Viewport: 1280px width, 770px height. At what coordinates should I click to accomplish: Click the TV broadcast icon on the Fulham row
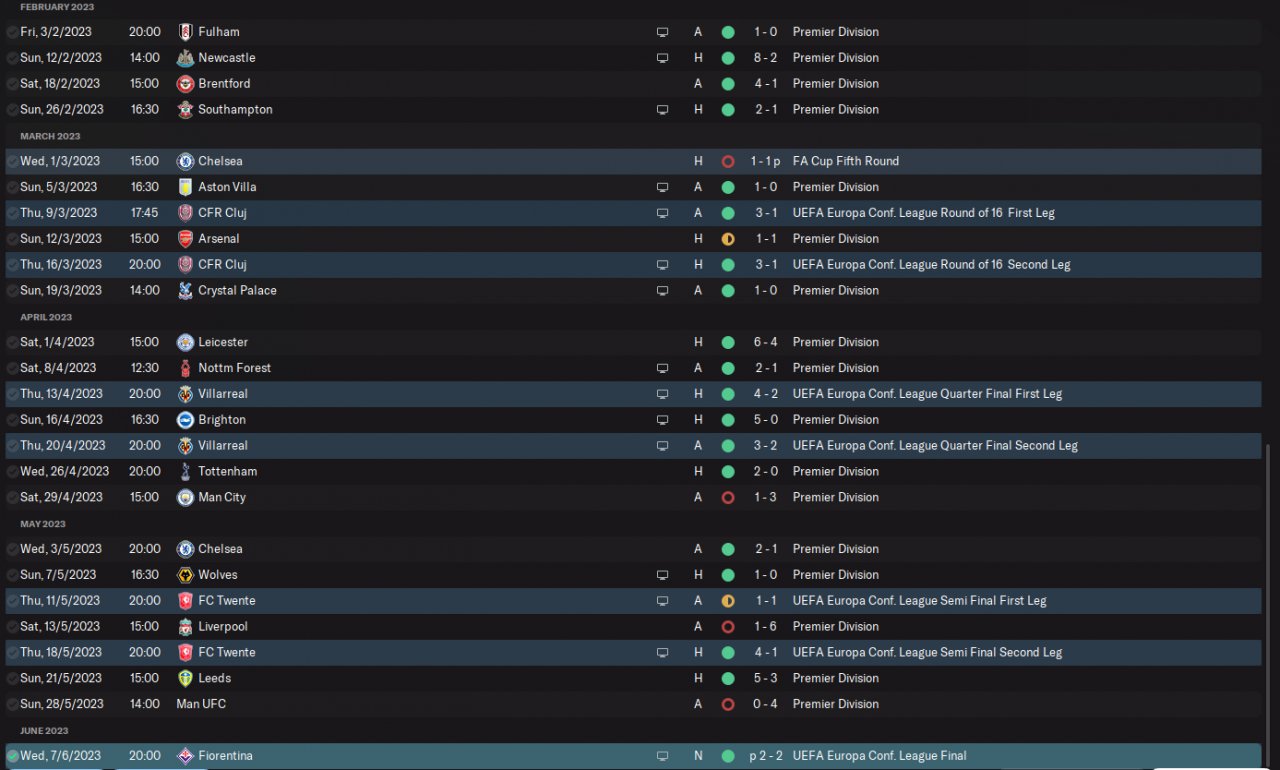pyautogui.click(x=662, y=32)
